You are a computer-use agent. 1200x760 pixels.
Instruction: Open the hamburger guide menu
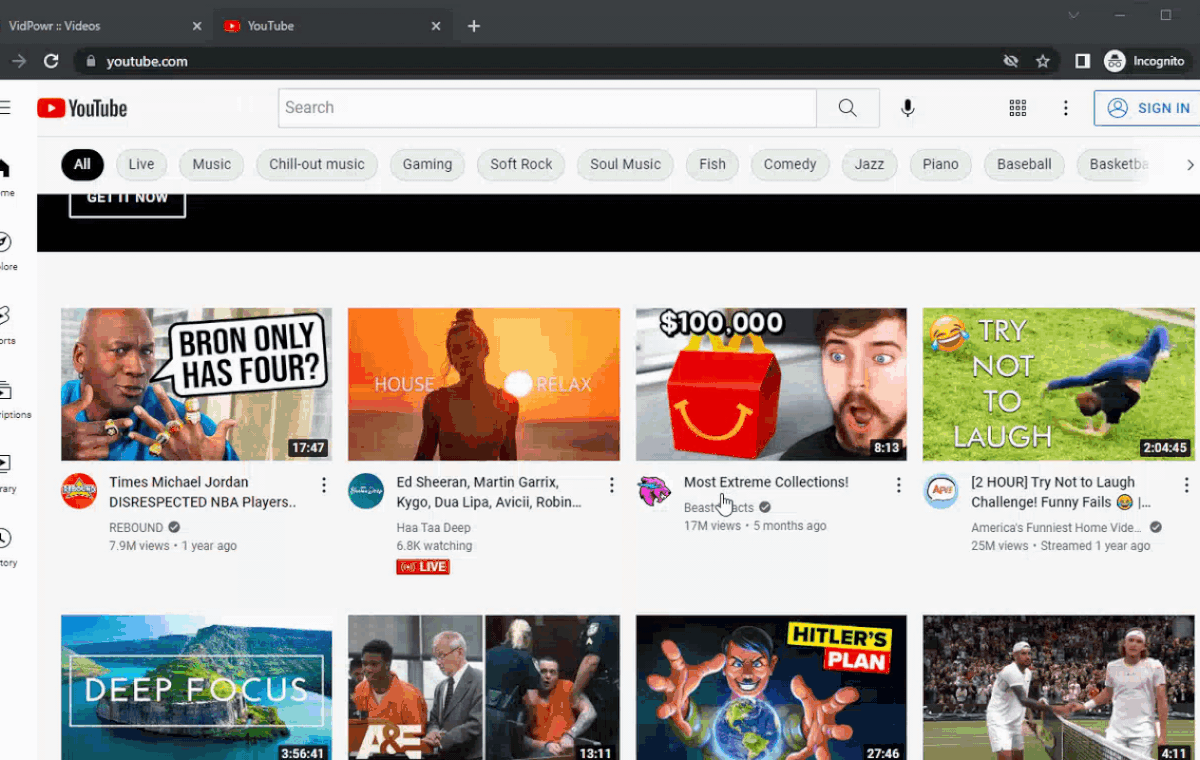[x=5, y=108]
